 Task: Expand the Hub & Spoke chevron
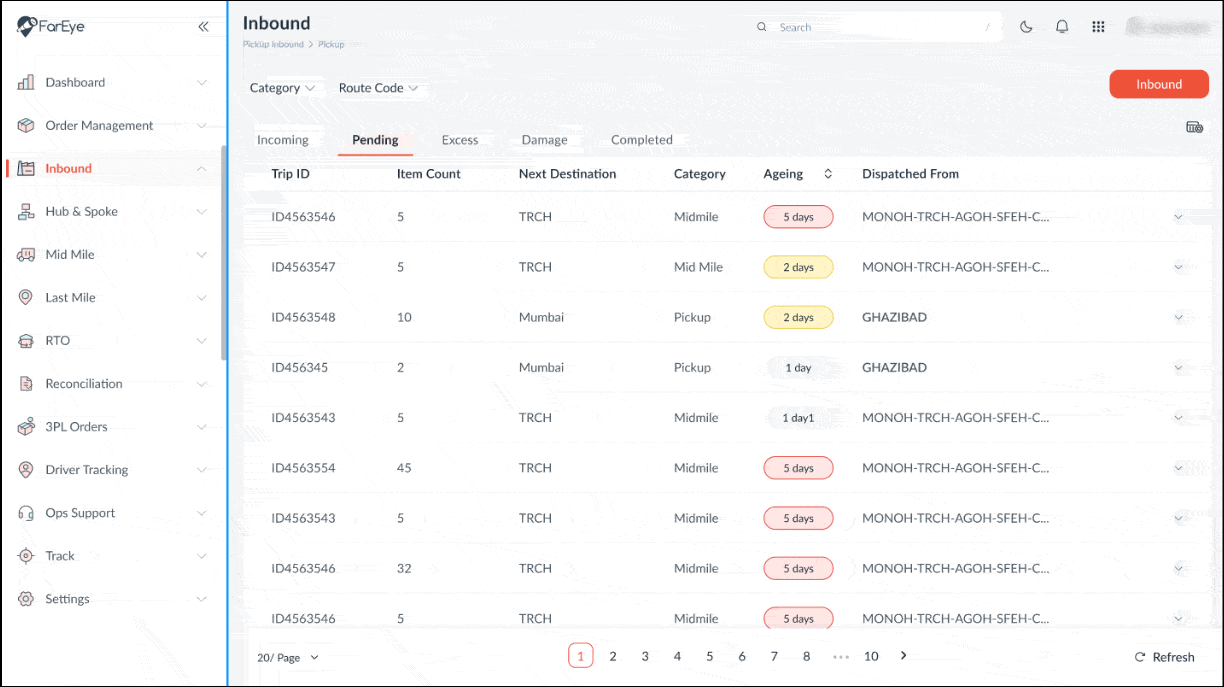click(x=201, y=211)
